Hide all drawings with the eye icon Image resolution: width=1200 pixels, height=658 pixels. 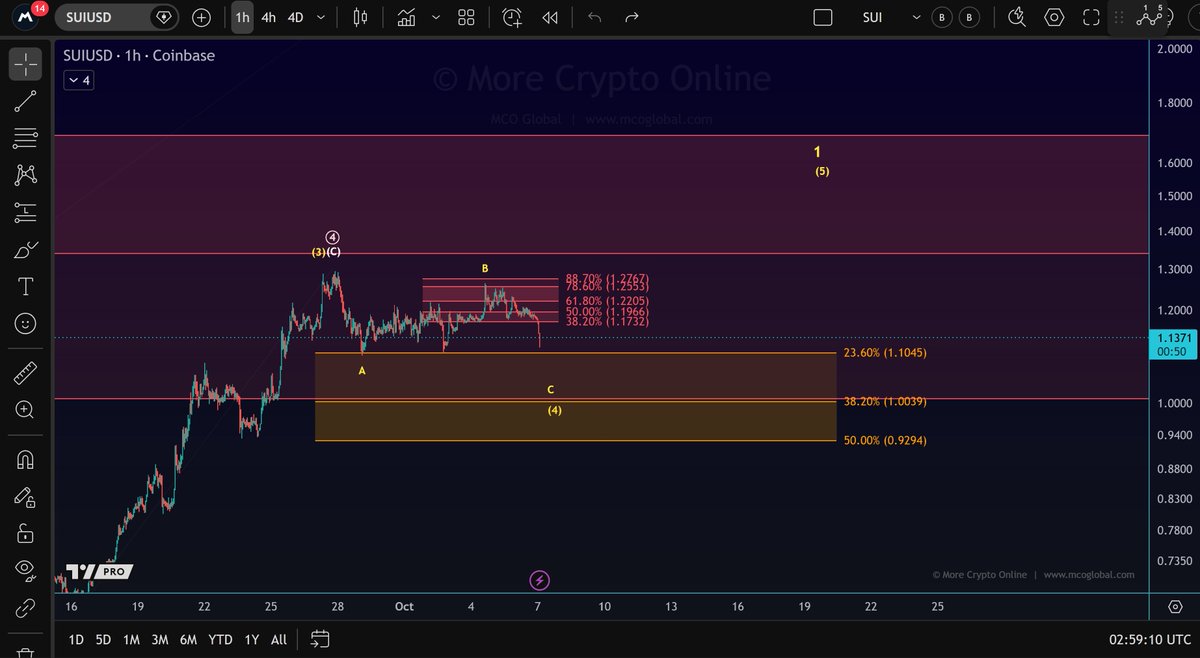point(26,569)
